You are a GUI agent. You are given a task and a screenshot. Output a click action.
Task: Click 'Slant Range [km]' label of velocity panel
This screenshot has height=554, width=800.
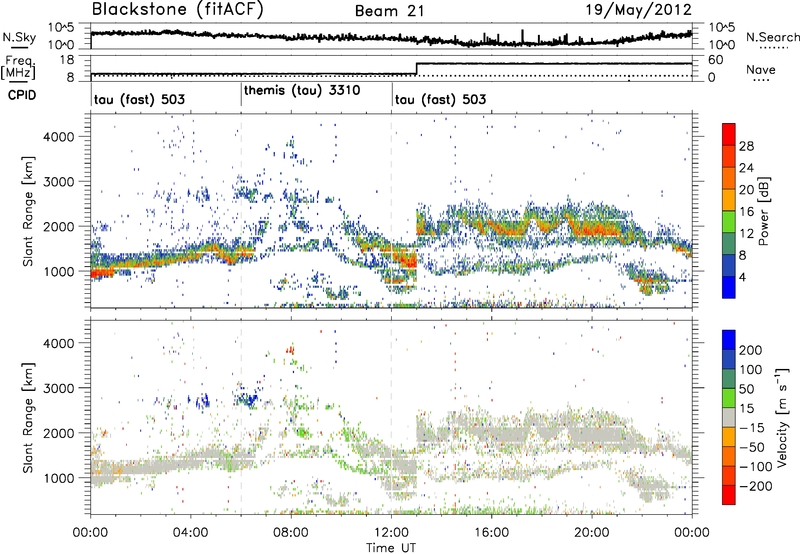pos(28,417)
